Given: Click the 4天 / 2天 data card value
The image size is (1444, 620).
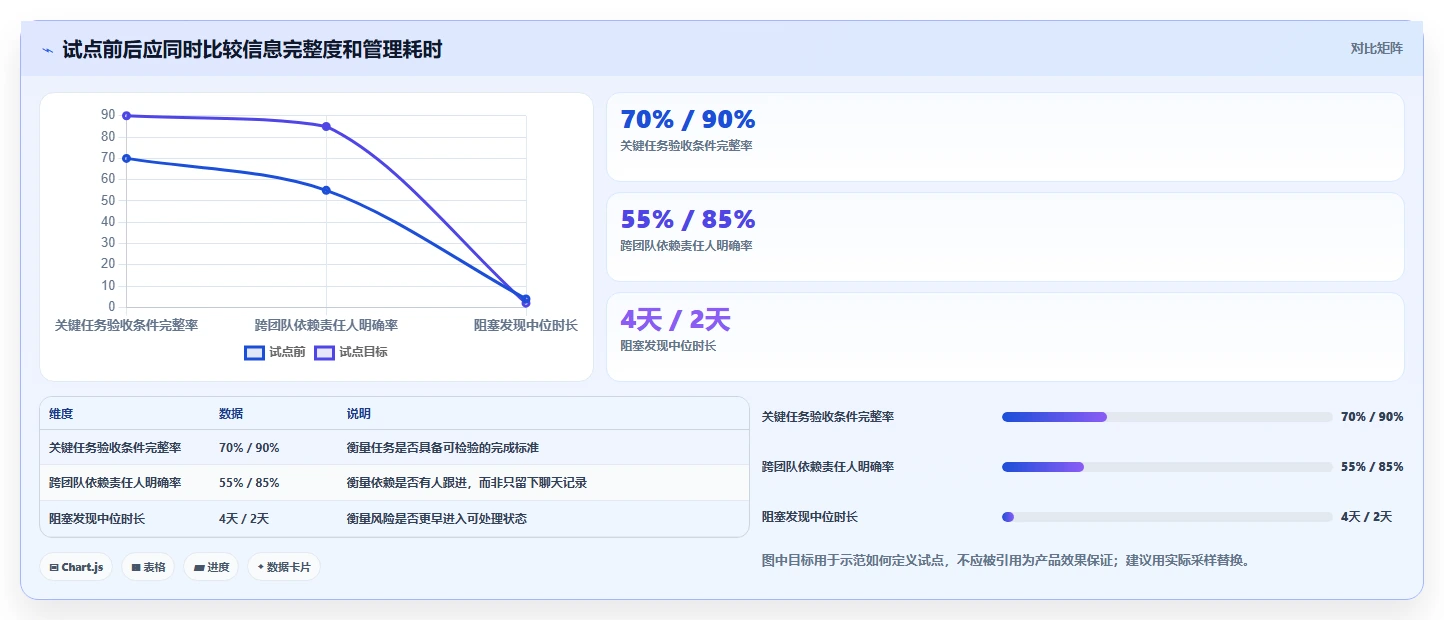Looking at the screenshot, I should click(676, 320).
